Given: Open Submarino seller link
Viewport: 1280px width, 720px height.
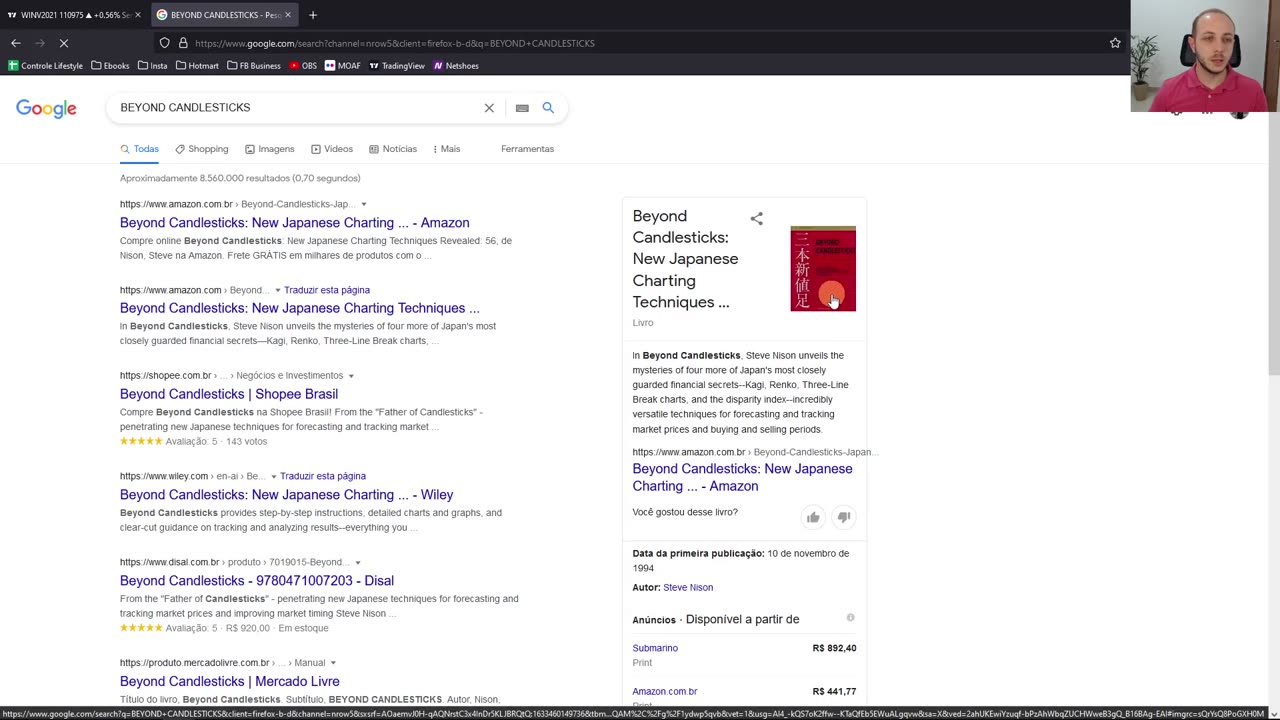Looking at the screenshot, I should (655, 648).
